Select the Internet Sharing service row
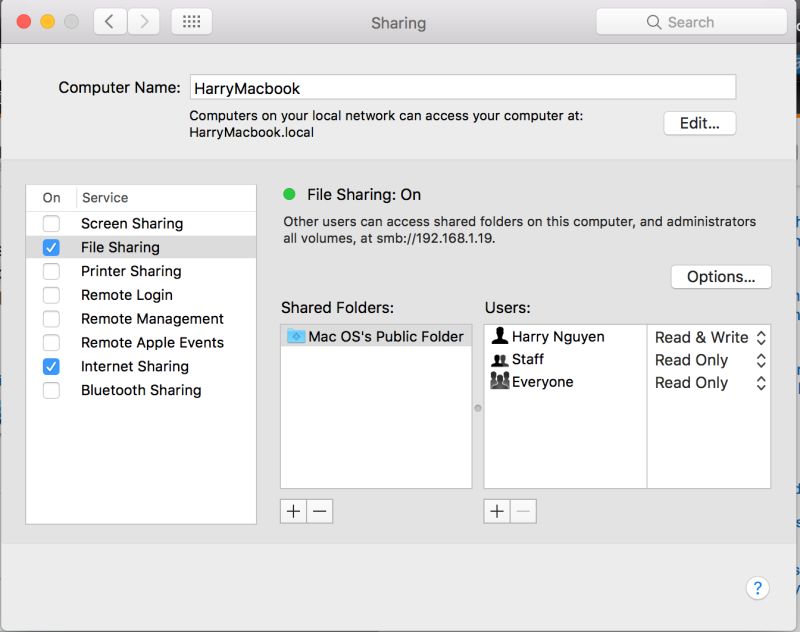The image size is (800, 632). [141, 366]
